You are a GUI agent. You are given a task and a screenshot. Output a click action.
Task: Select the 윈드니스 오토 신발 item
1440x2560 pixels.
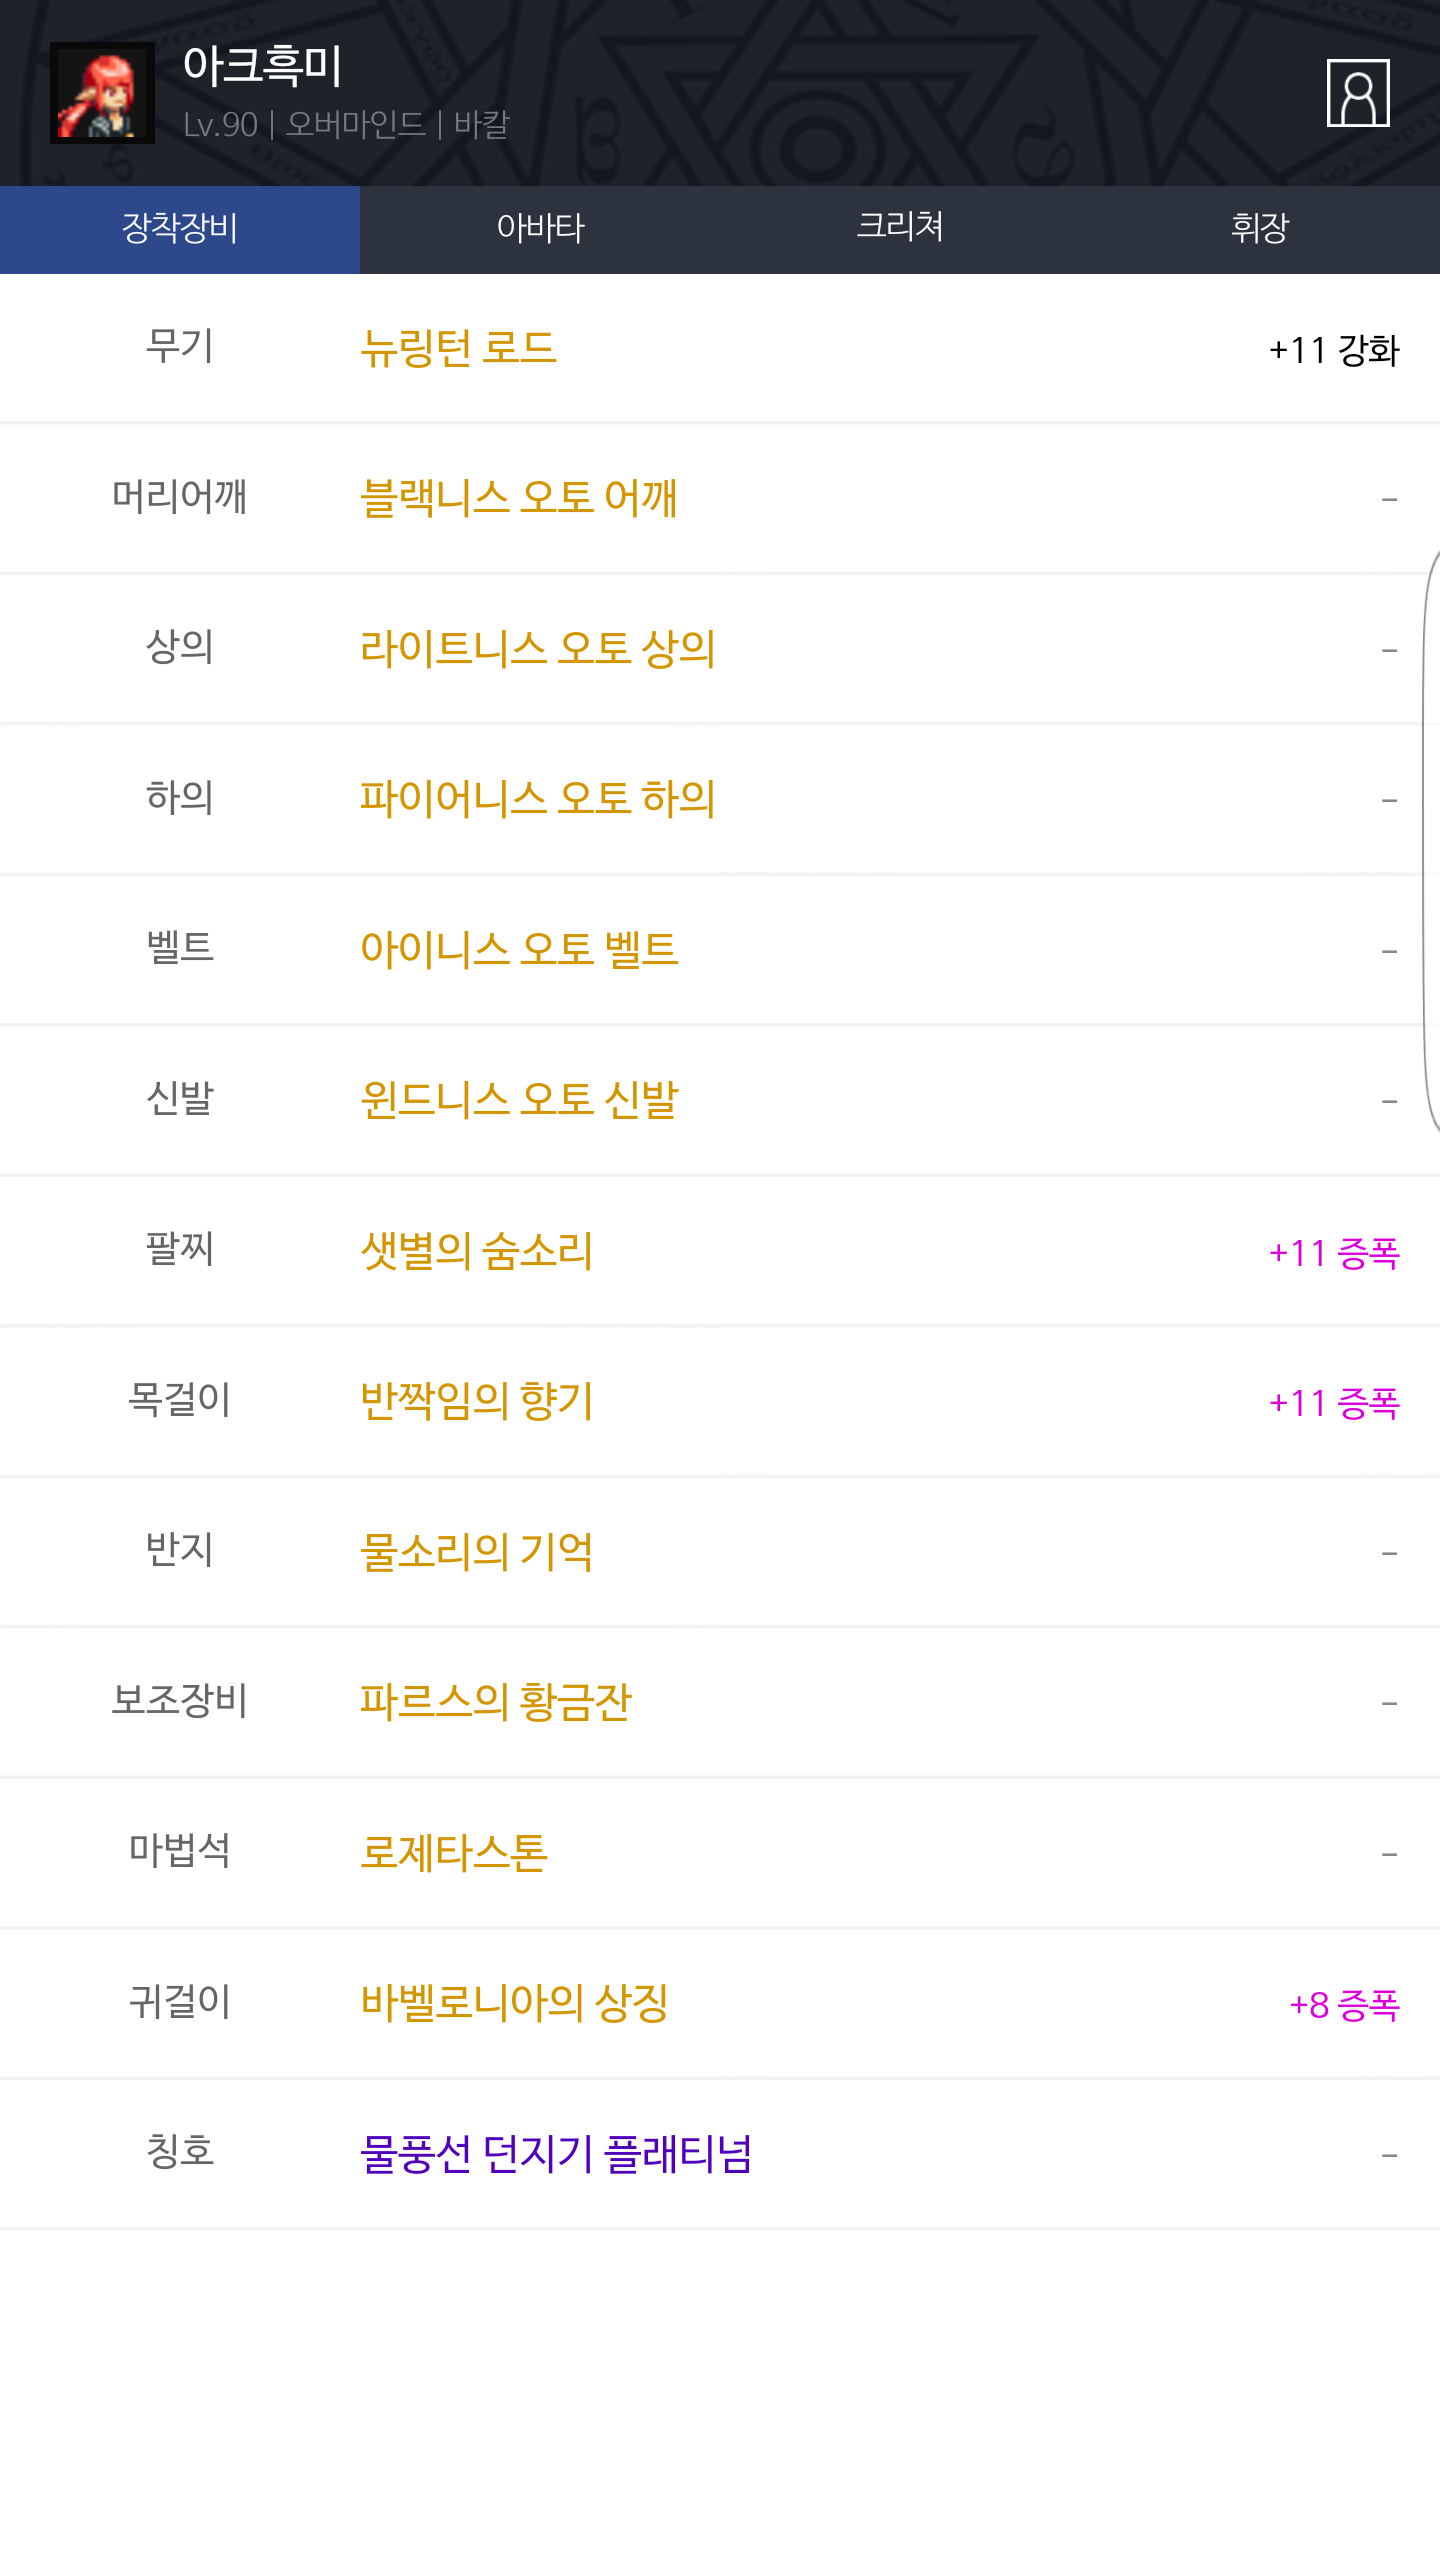519,1100
